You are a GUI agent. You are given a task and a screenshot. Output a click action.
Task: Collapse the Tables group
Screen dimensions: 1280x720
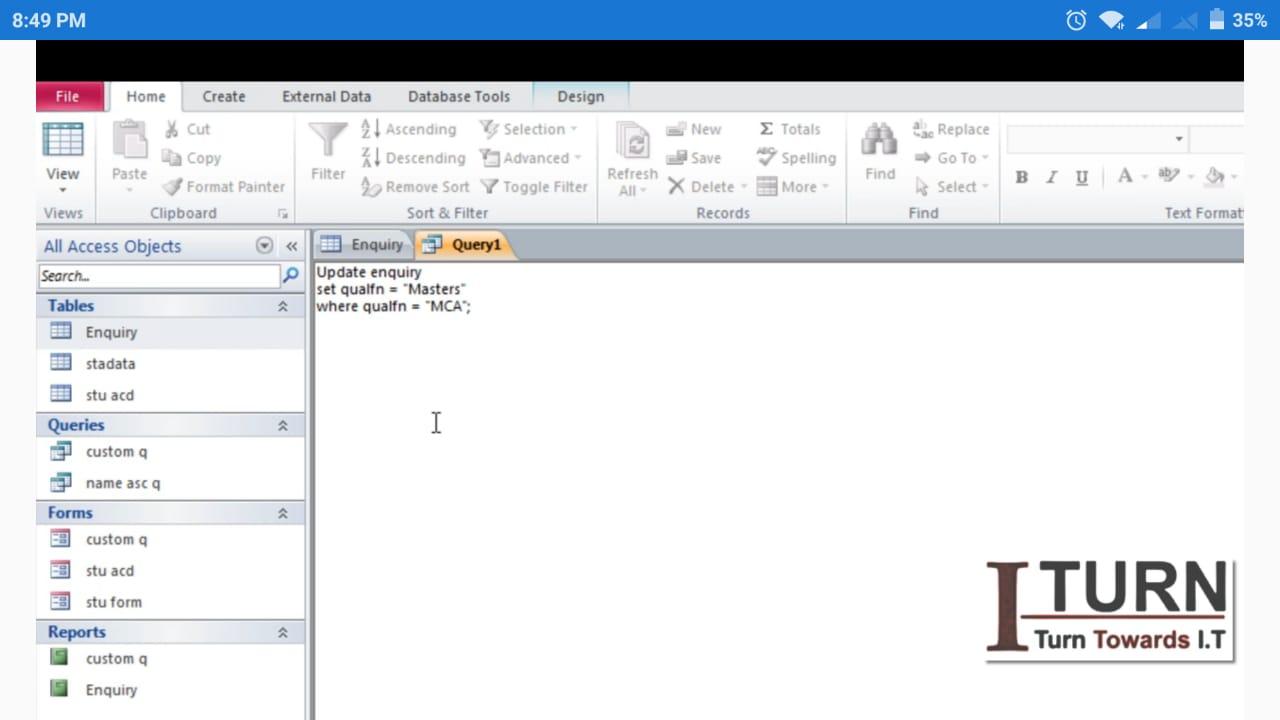click(x=283, y=306)
